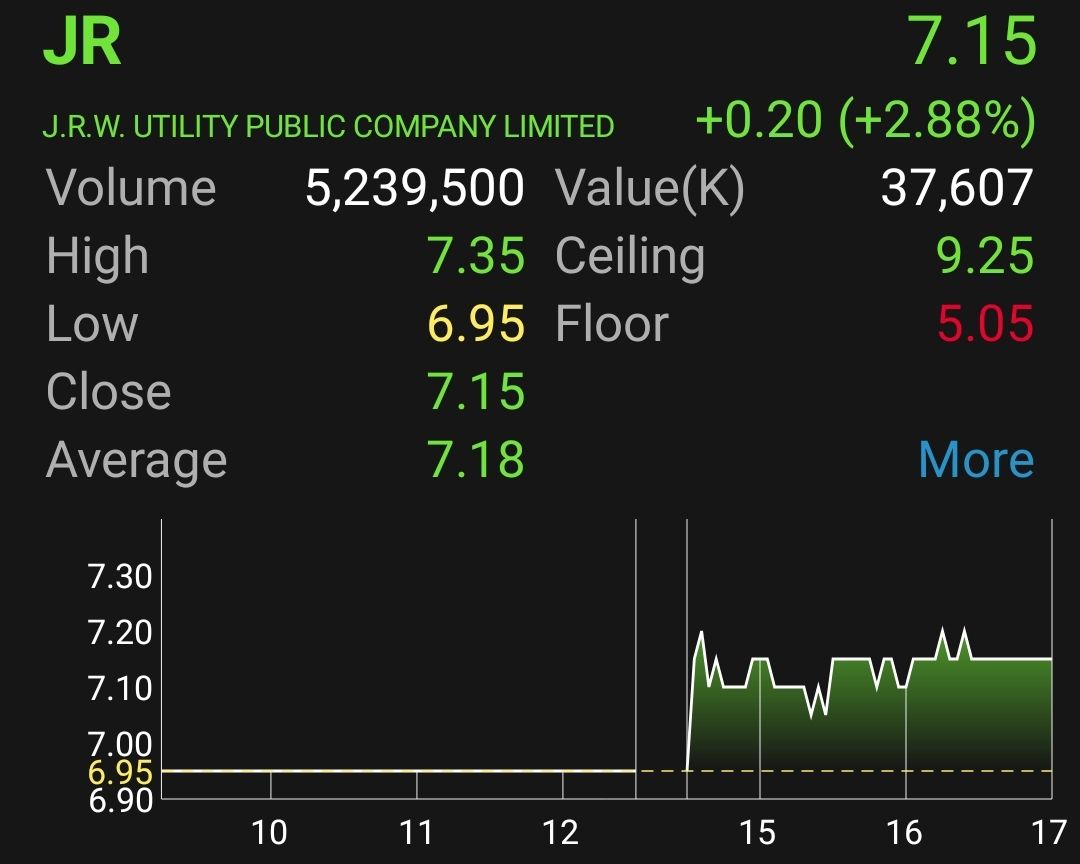The height and width of the screenshot is (864, 1080).
Task: Tap the Volume value 5,239,500
Action: click(x=415, y=188)
